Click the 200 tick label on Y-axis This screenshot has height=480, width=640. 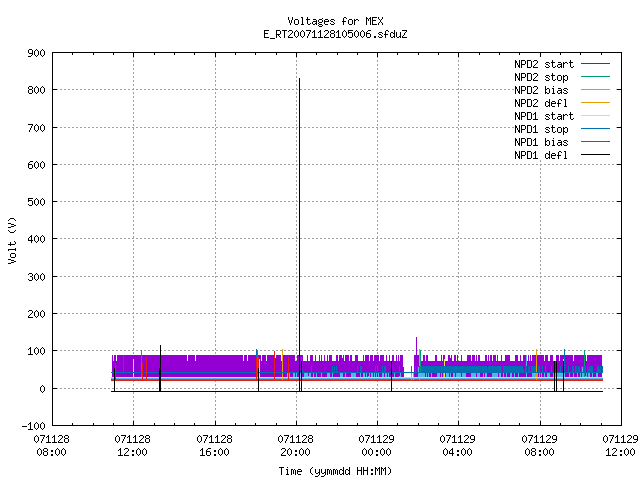pos(36,314)
